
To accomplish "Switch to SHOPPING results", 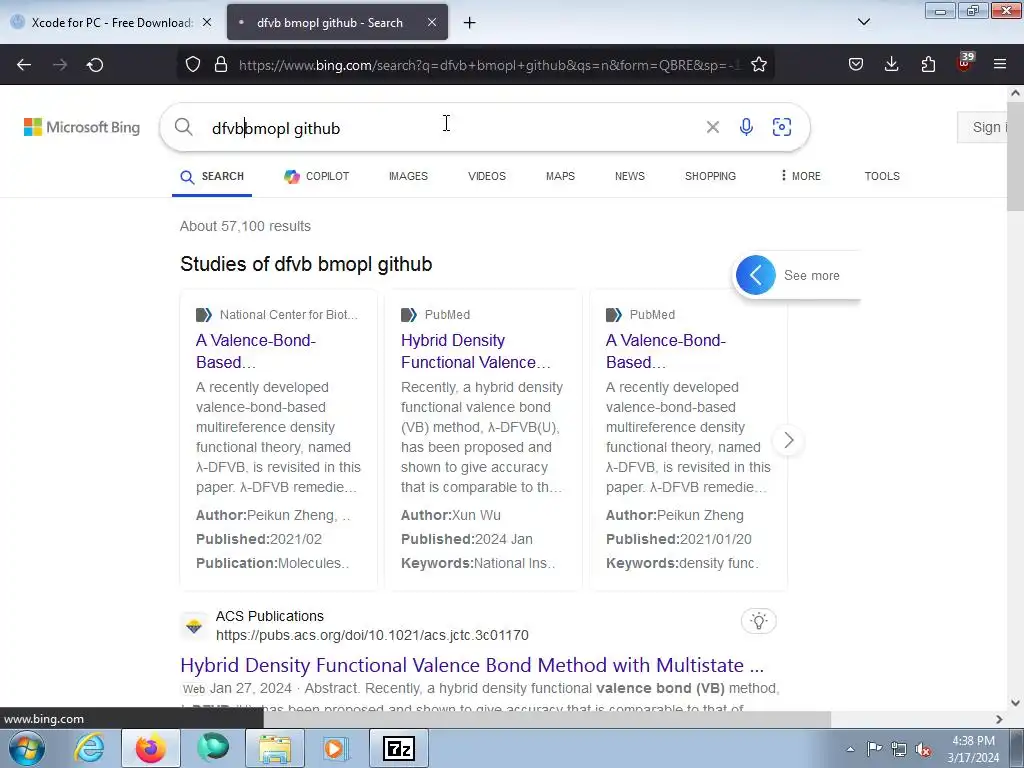I will pyautogui.click(x=711, y=176).
